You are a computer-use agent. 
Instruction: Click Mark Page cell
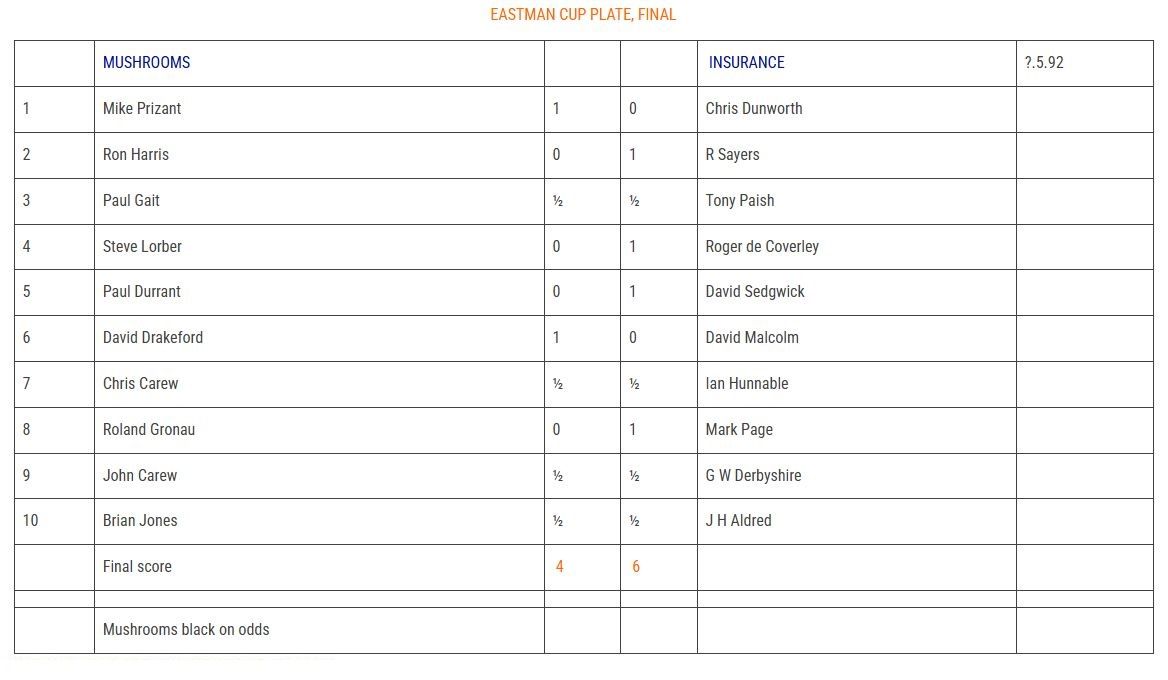click(857, 430)
